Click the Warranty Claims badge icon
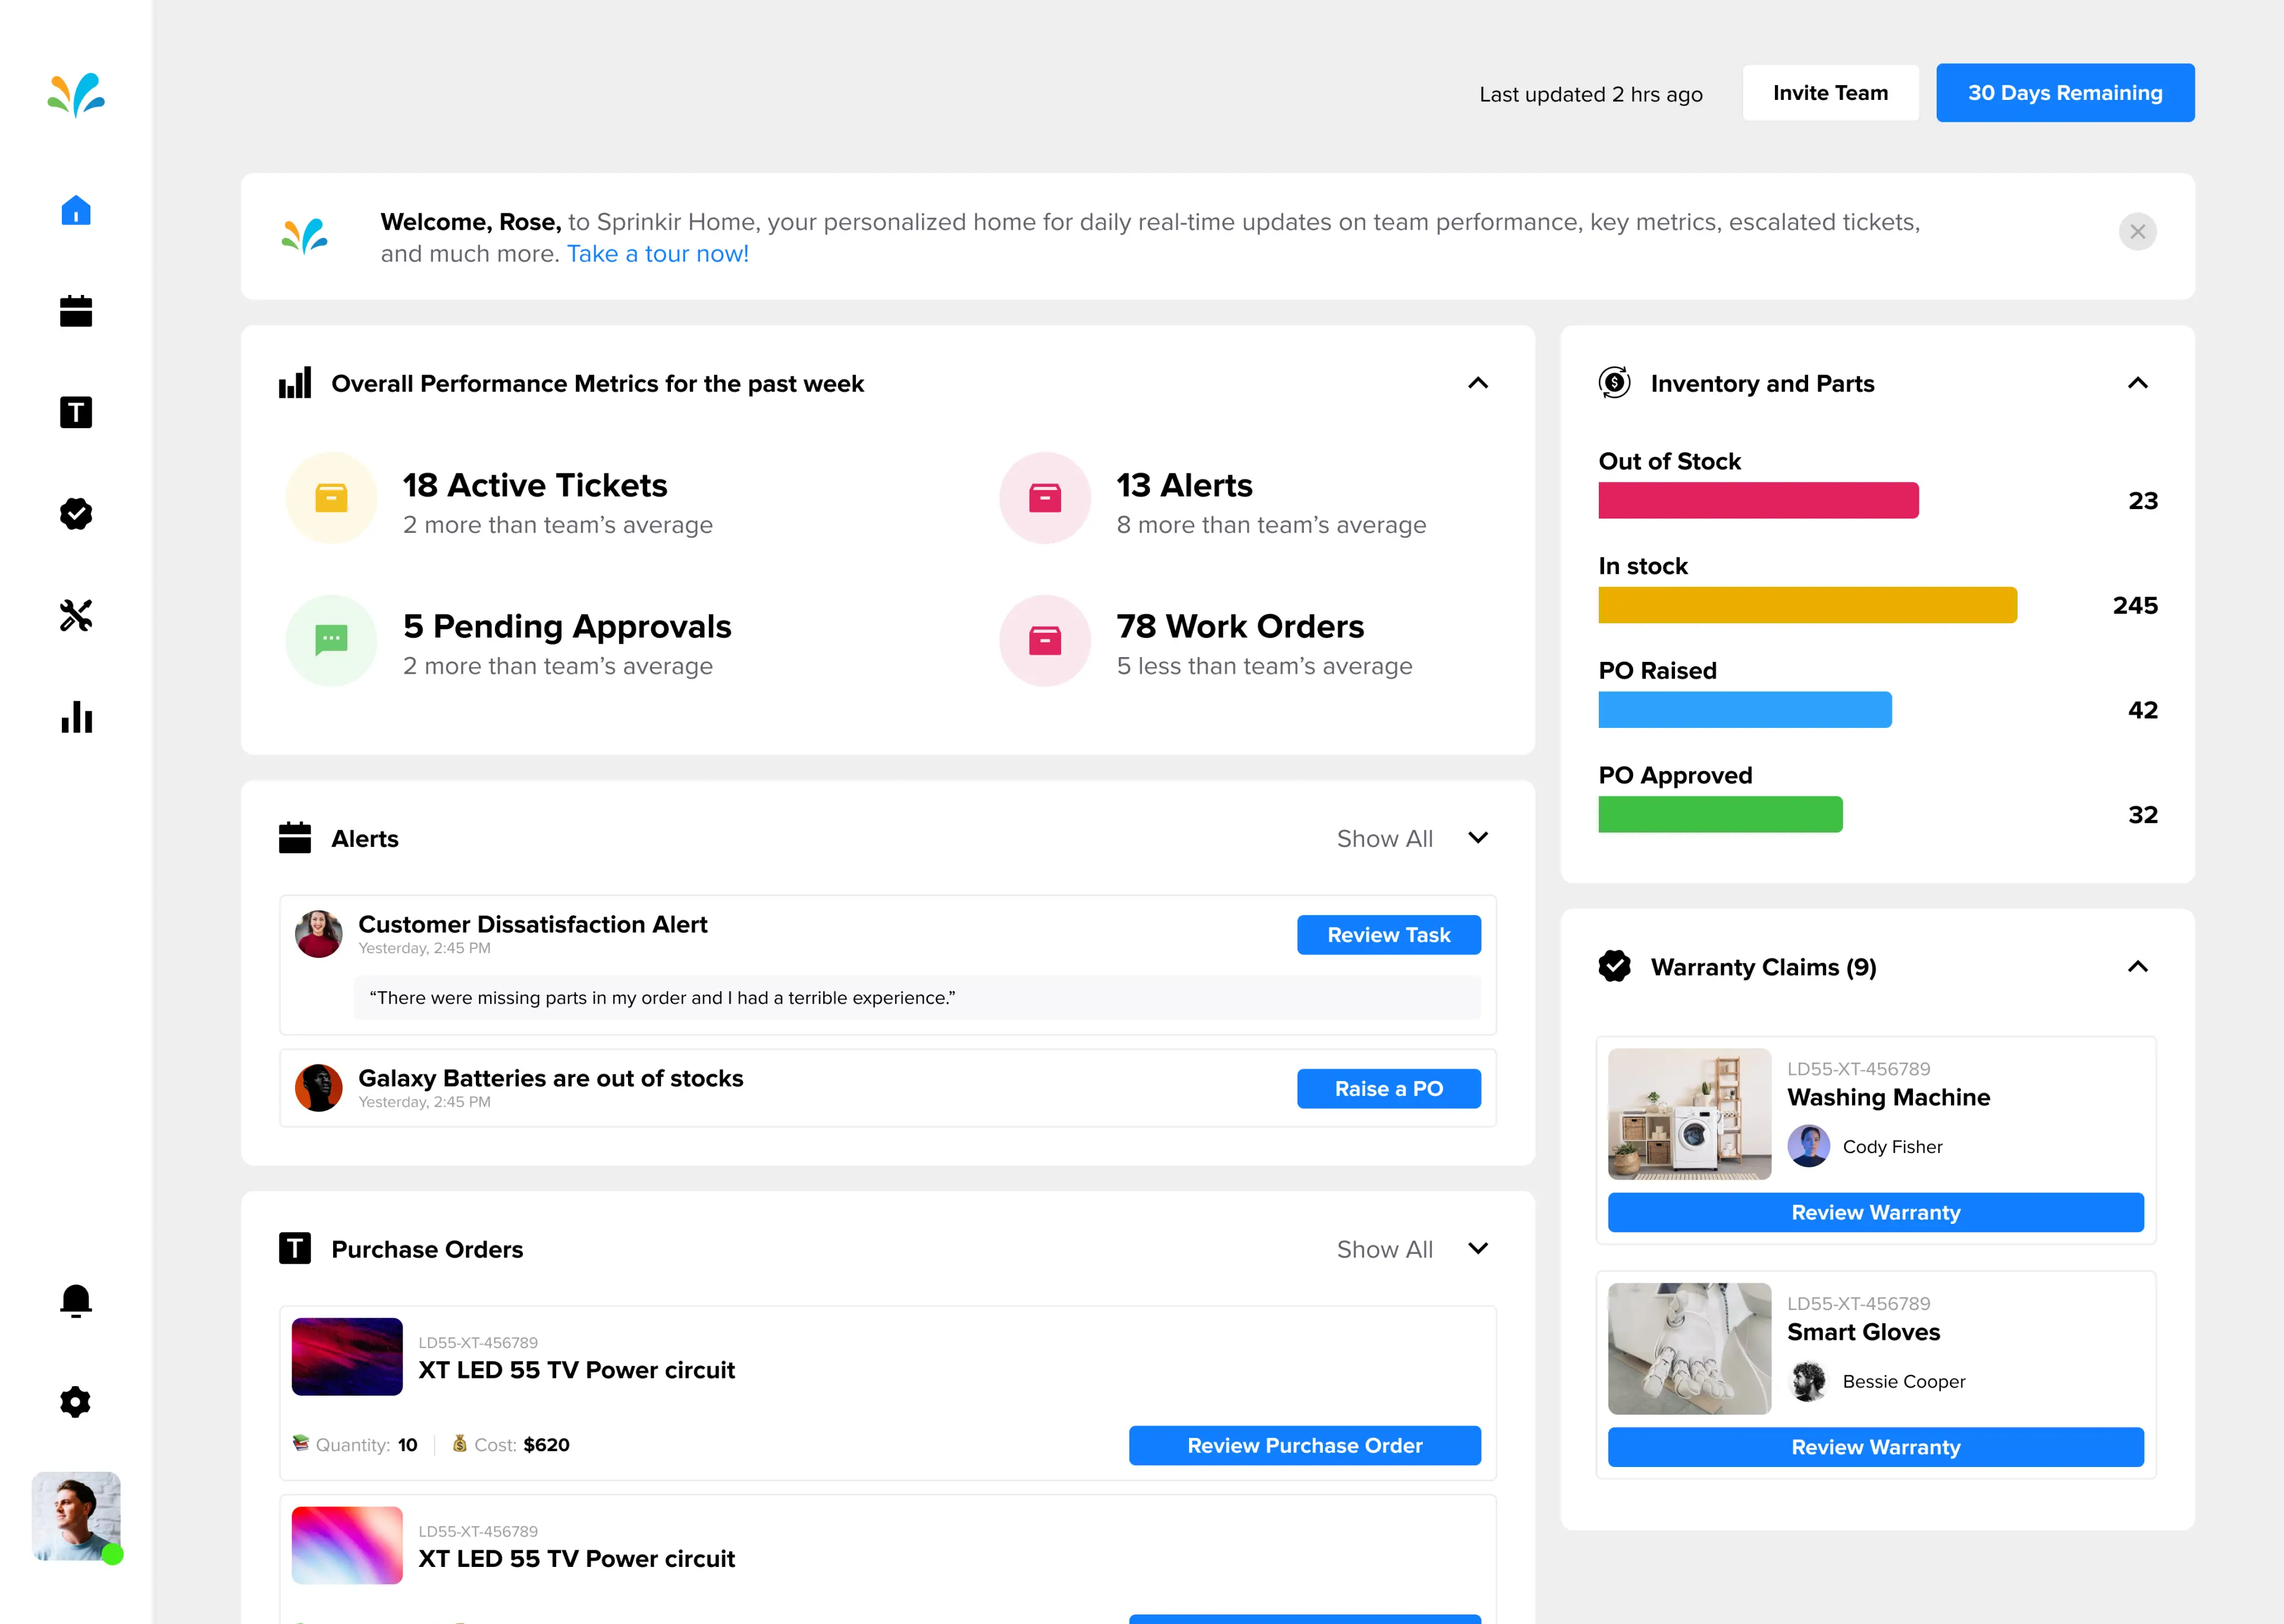This screenshot has height=1624, width=2284. 1614,966
